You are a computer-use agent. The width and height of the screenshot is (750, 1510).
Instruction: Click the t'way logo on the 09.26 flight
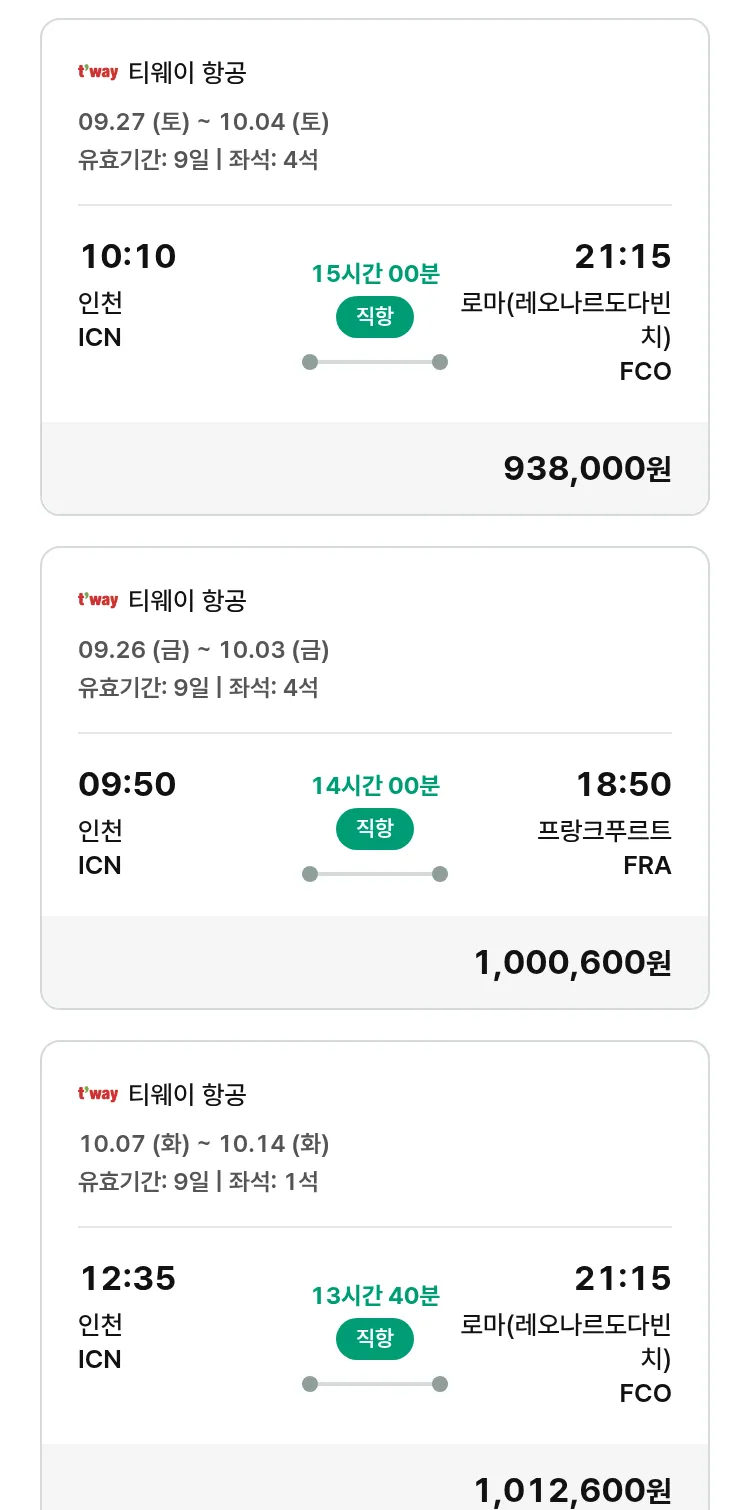coord(98,600)
